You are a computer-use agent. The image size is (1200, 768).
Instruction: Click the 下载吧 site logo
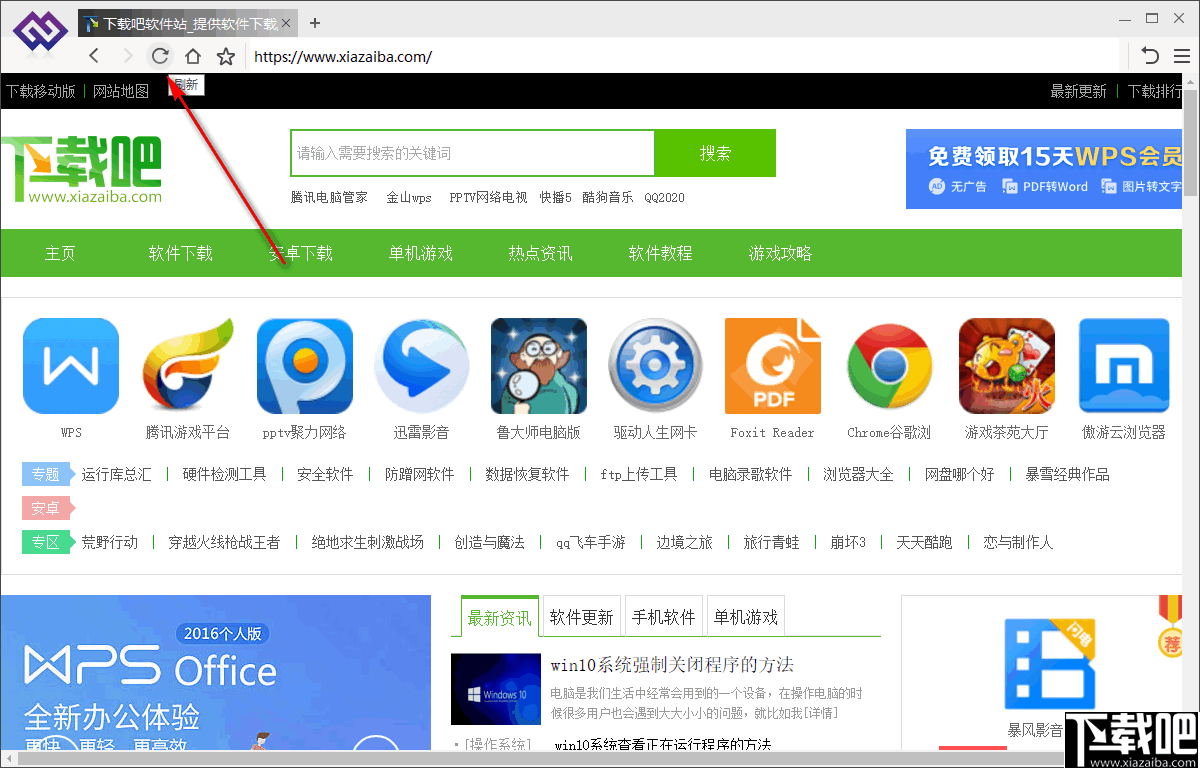click(x=81, y=169)
